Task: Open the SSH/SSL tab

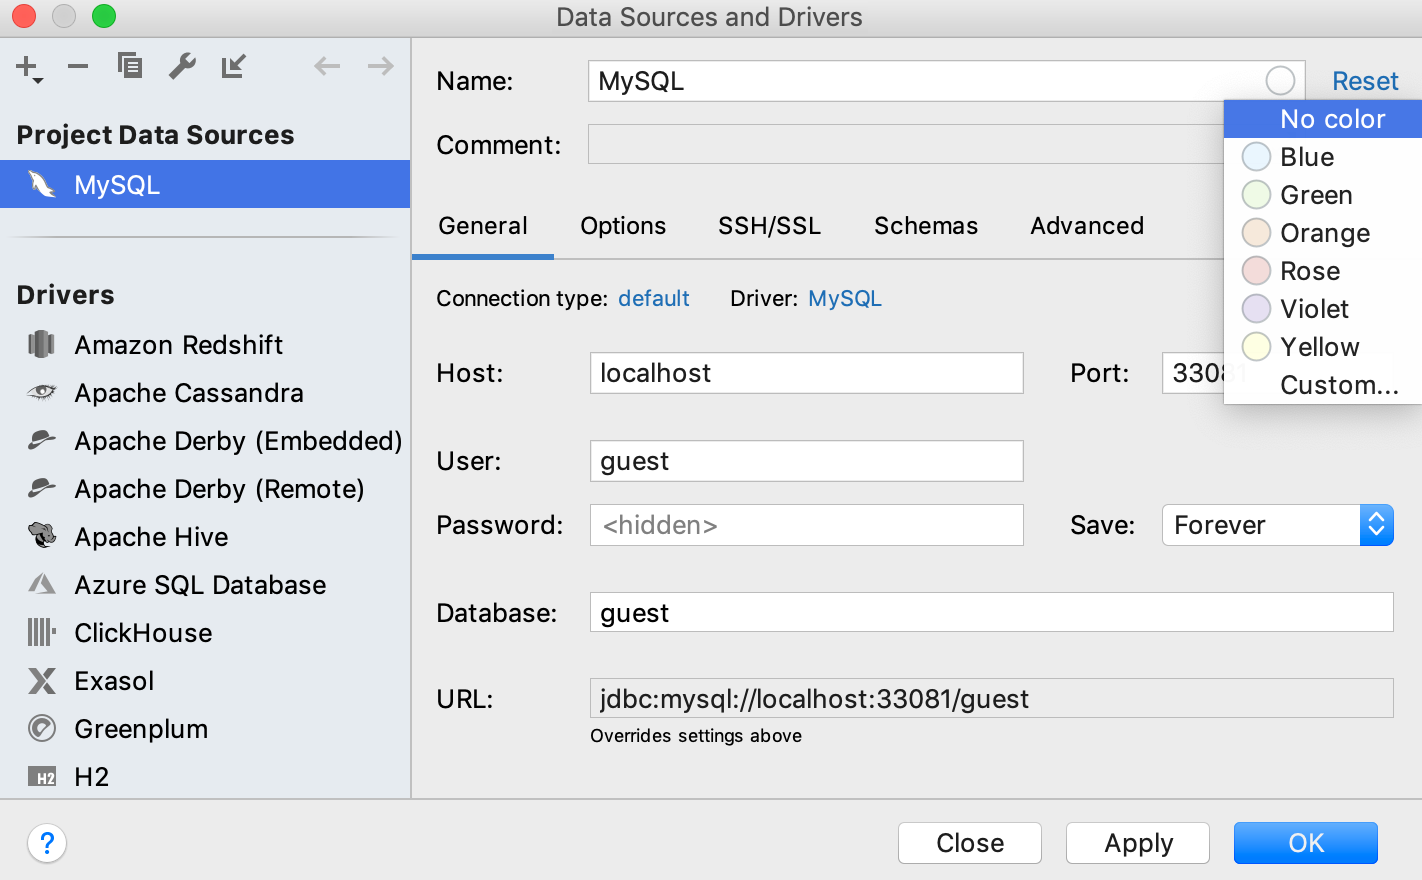Action: 769,226
